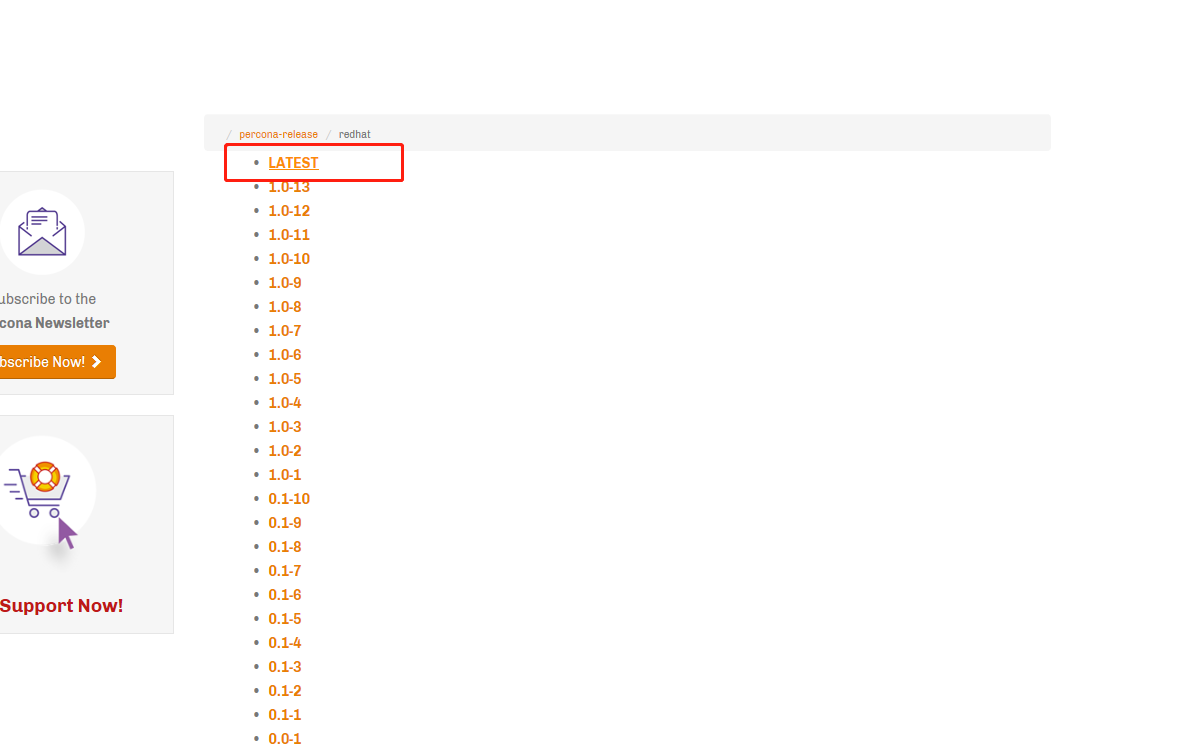Open version 1.0-7 directory
This screenshot has width=1203, height=747.
click(285, 331)
